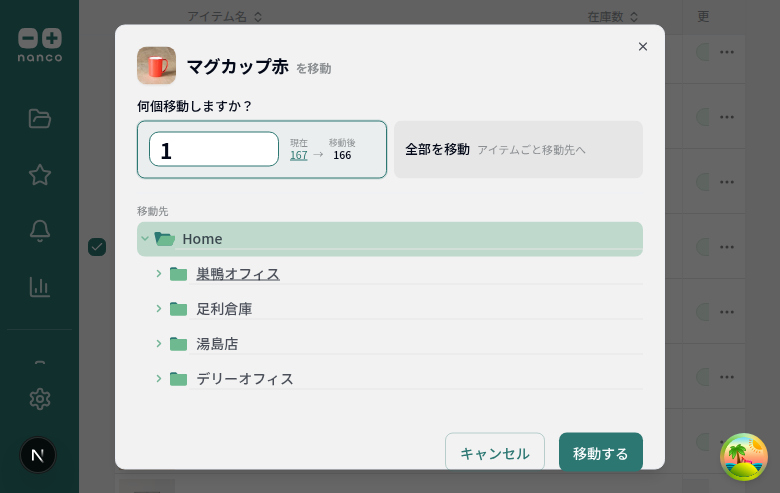This screenshot has height=493, width=780.
Task: Expand the デリーオフィス folder chevron
Action: (159, 379)
